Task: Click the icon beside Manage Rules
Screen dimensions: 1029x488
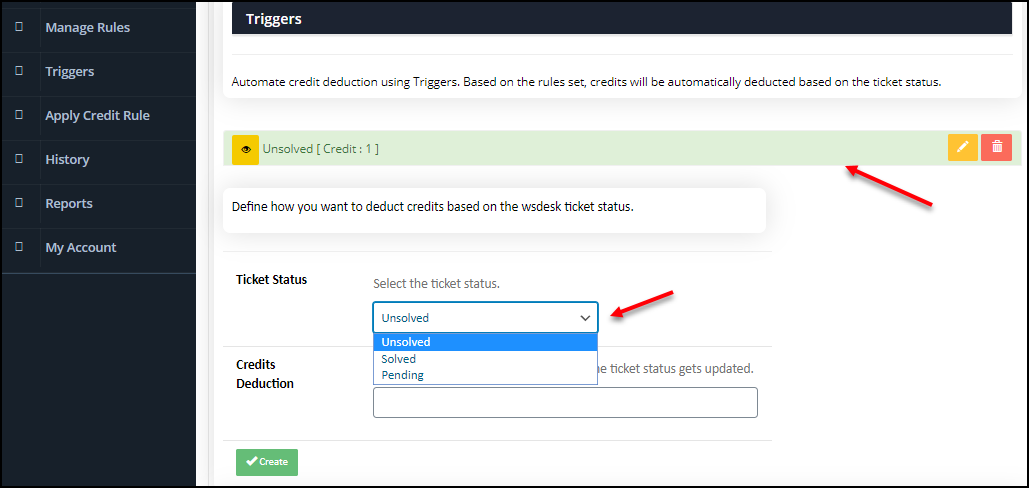Action: tap(19, 28)
